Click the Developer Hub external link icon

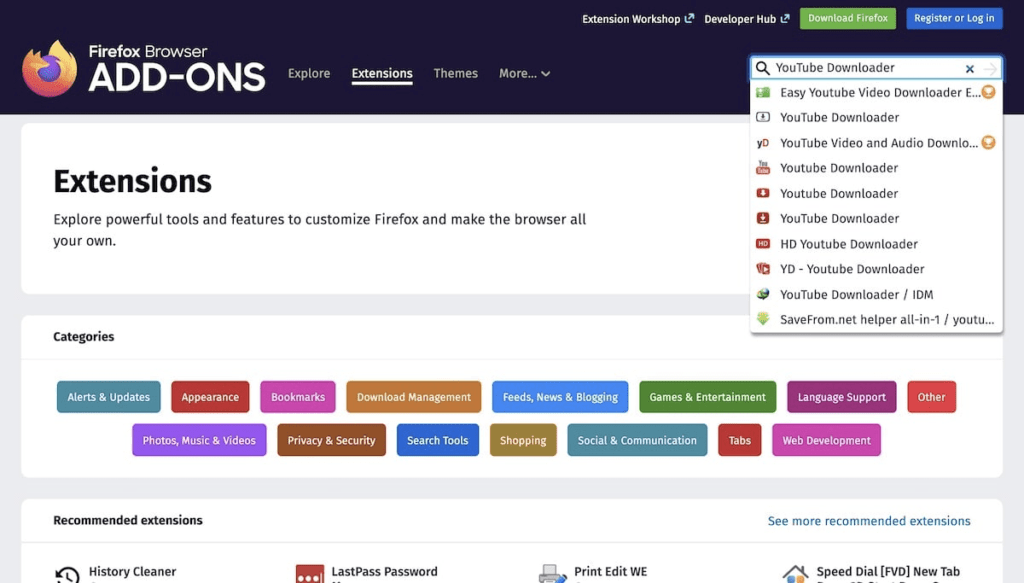784,18
